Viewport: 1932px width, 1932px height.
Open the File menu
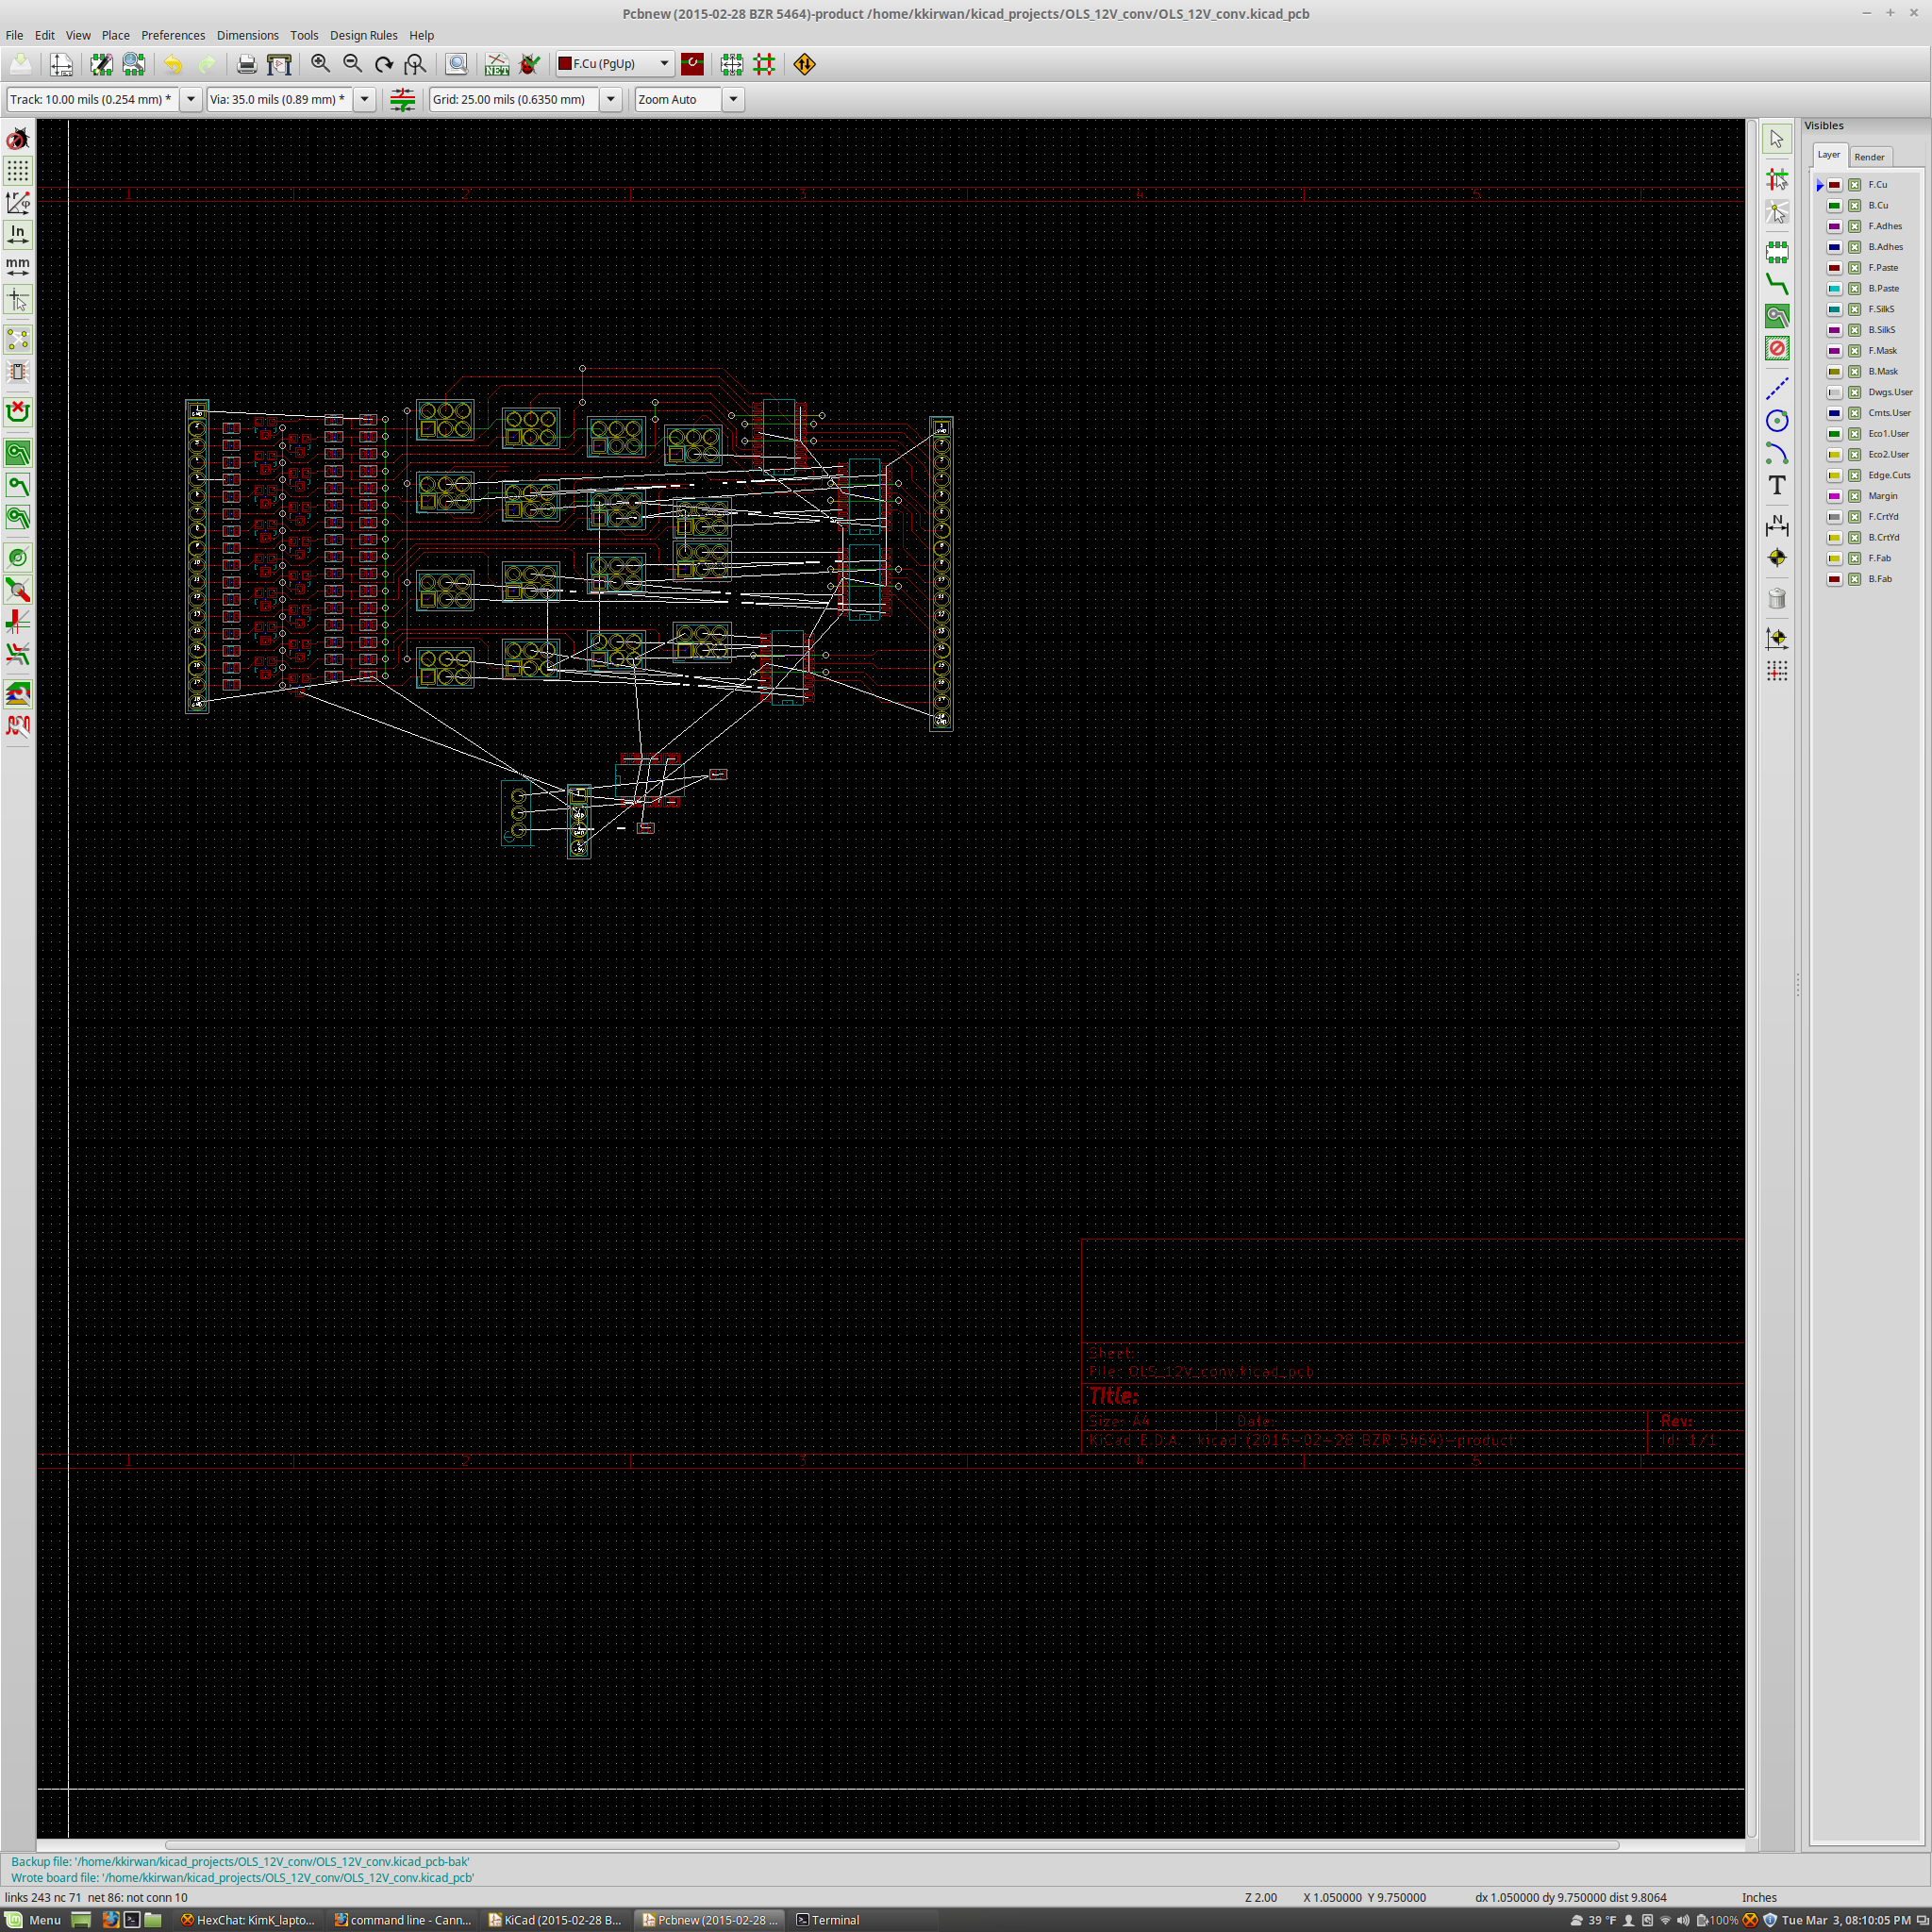[14, 35]
